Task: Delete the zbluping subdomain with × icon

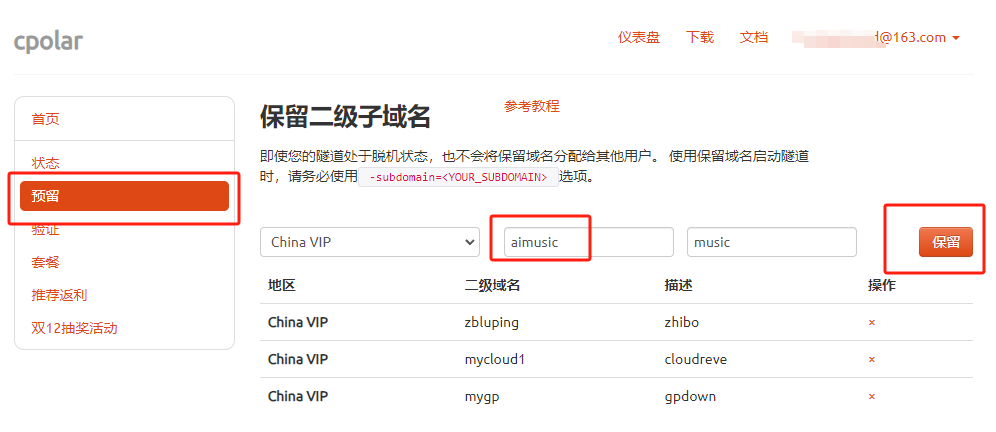Action: (x=872, y=323)
